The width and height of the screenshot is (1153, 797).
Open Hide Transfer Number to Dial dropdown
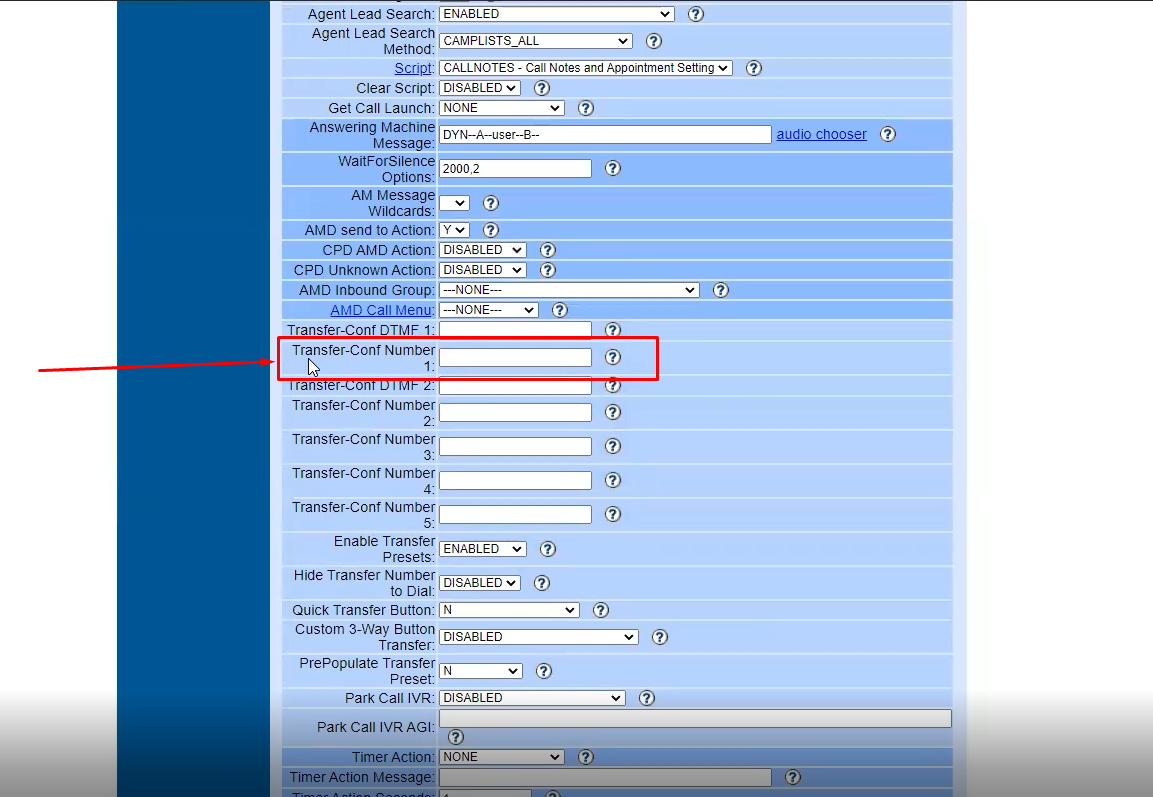point(479,583)
